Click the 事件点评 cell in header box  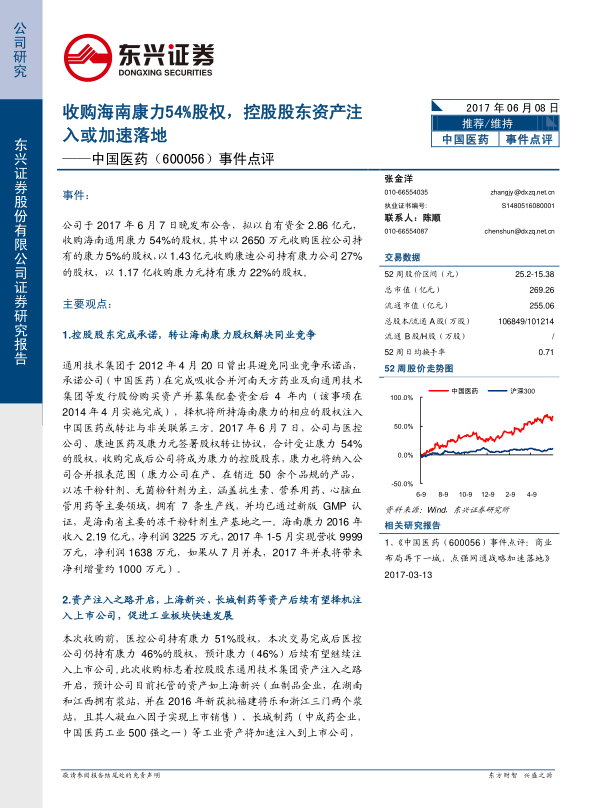click(529, 140)
